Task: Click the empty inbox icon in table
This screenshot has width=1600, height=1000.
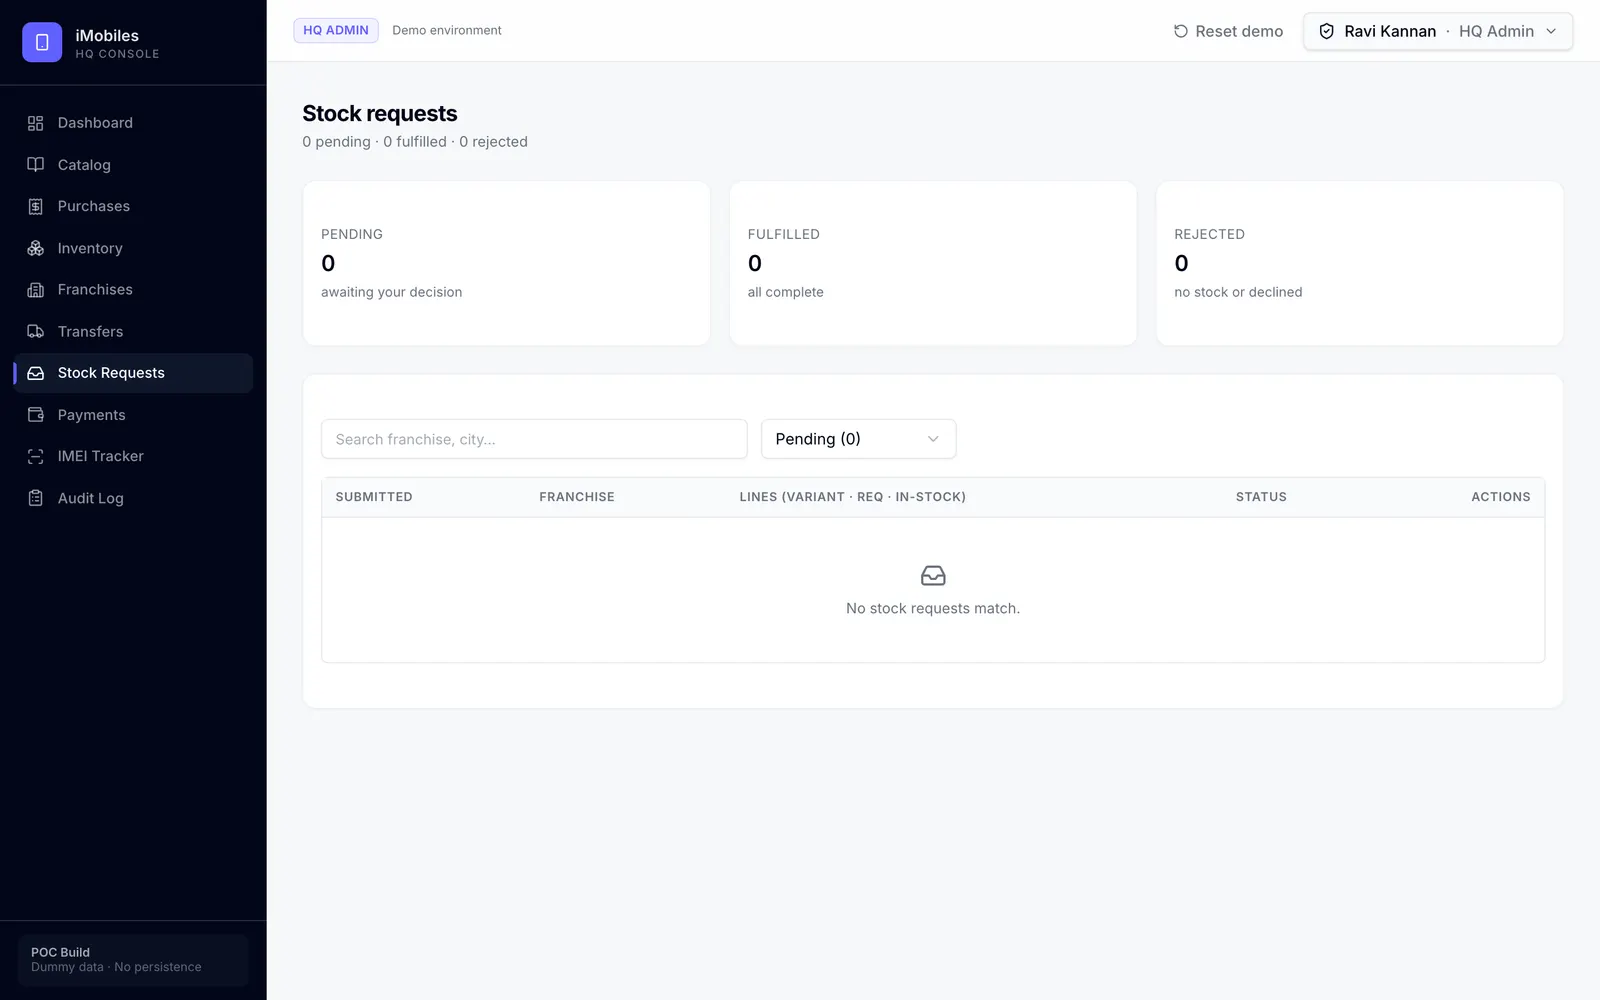Action: (933, 576)
